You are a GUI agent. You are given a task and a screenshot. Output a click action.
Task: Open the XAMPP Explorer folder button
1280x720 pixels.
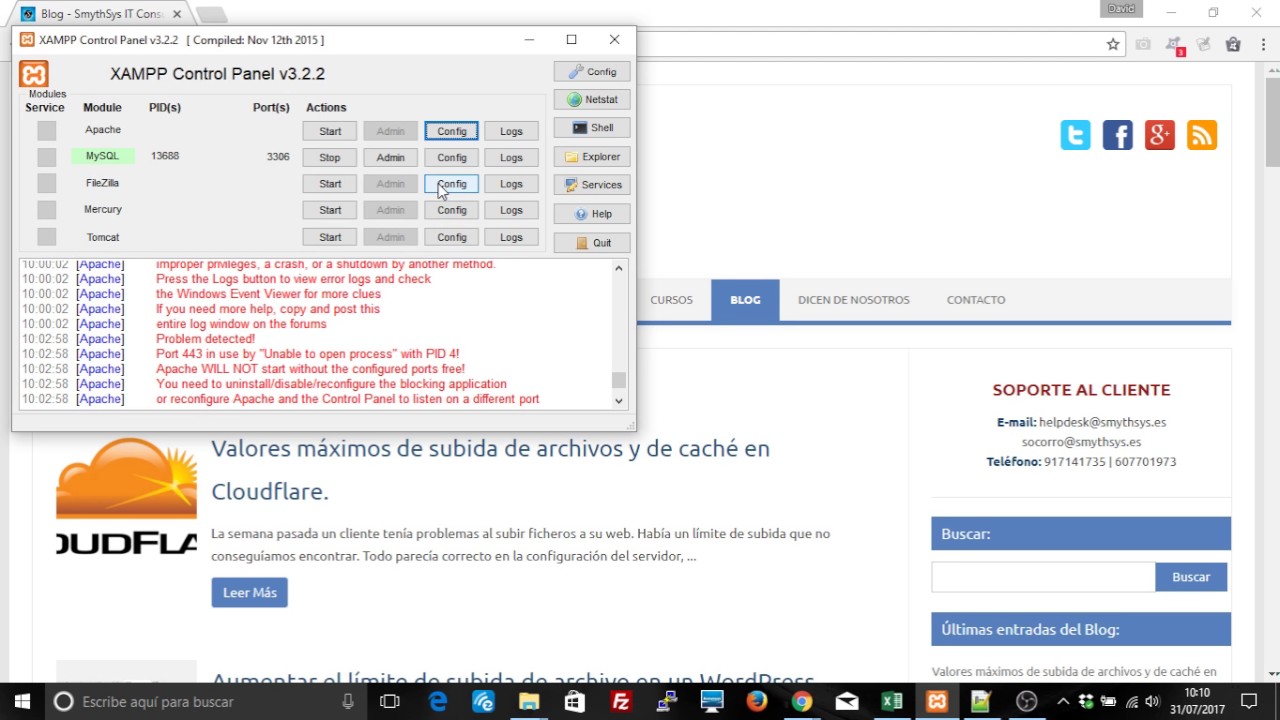click(x=592, y=157)
